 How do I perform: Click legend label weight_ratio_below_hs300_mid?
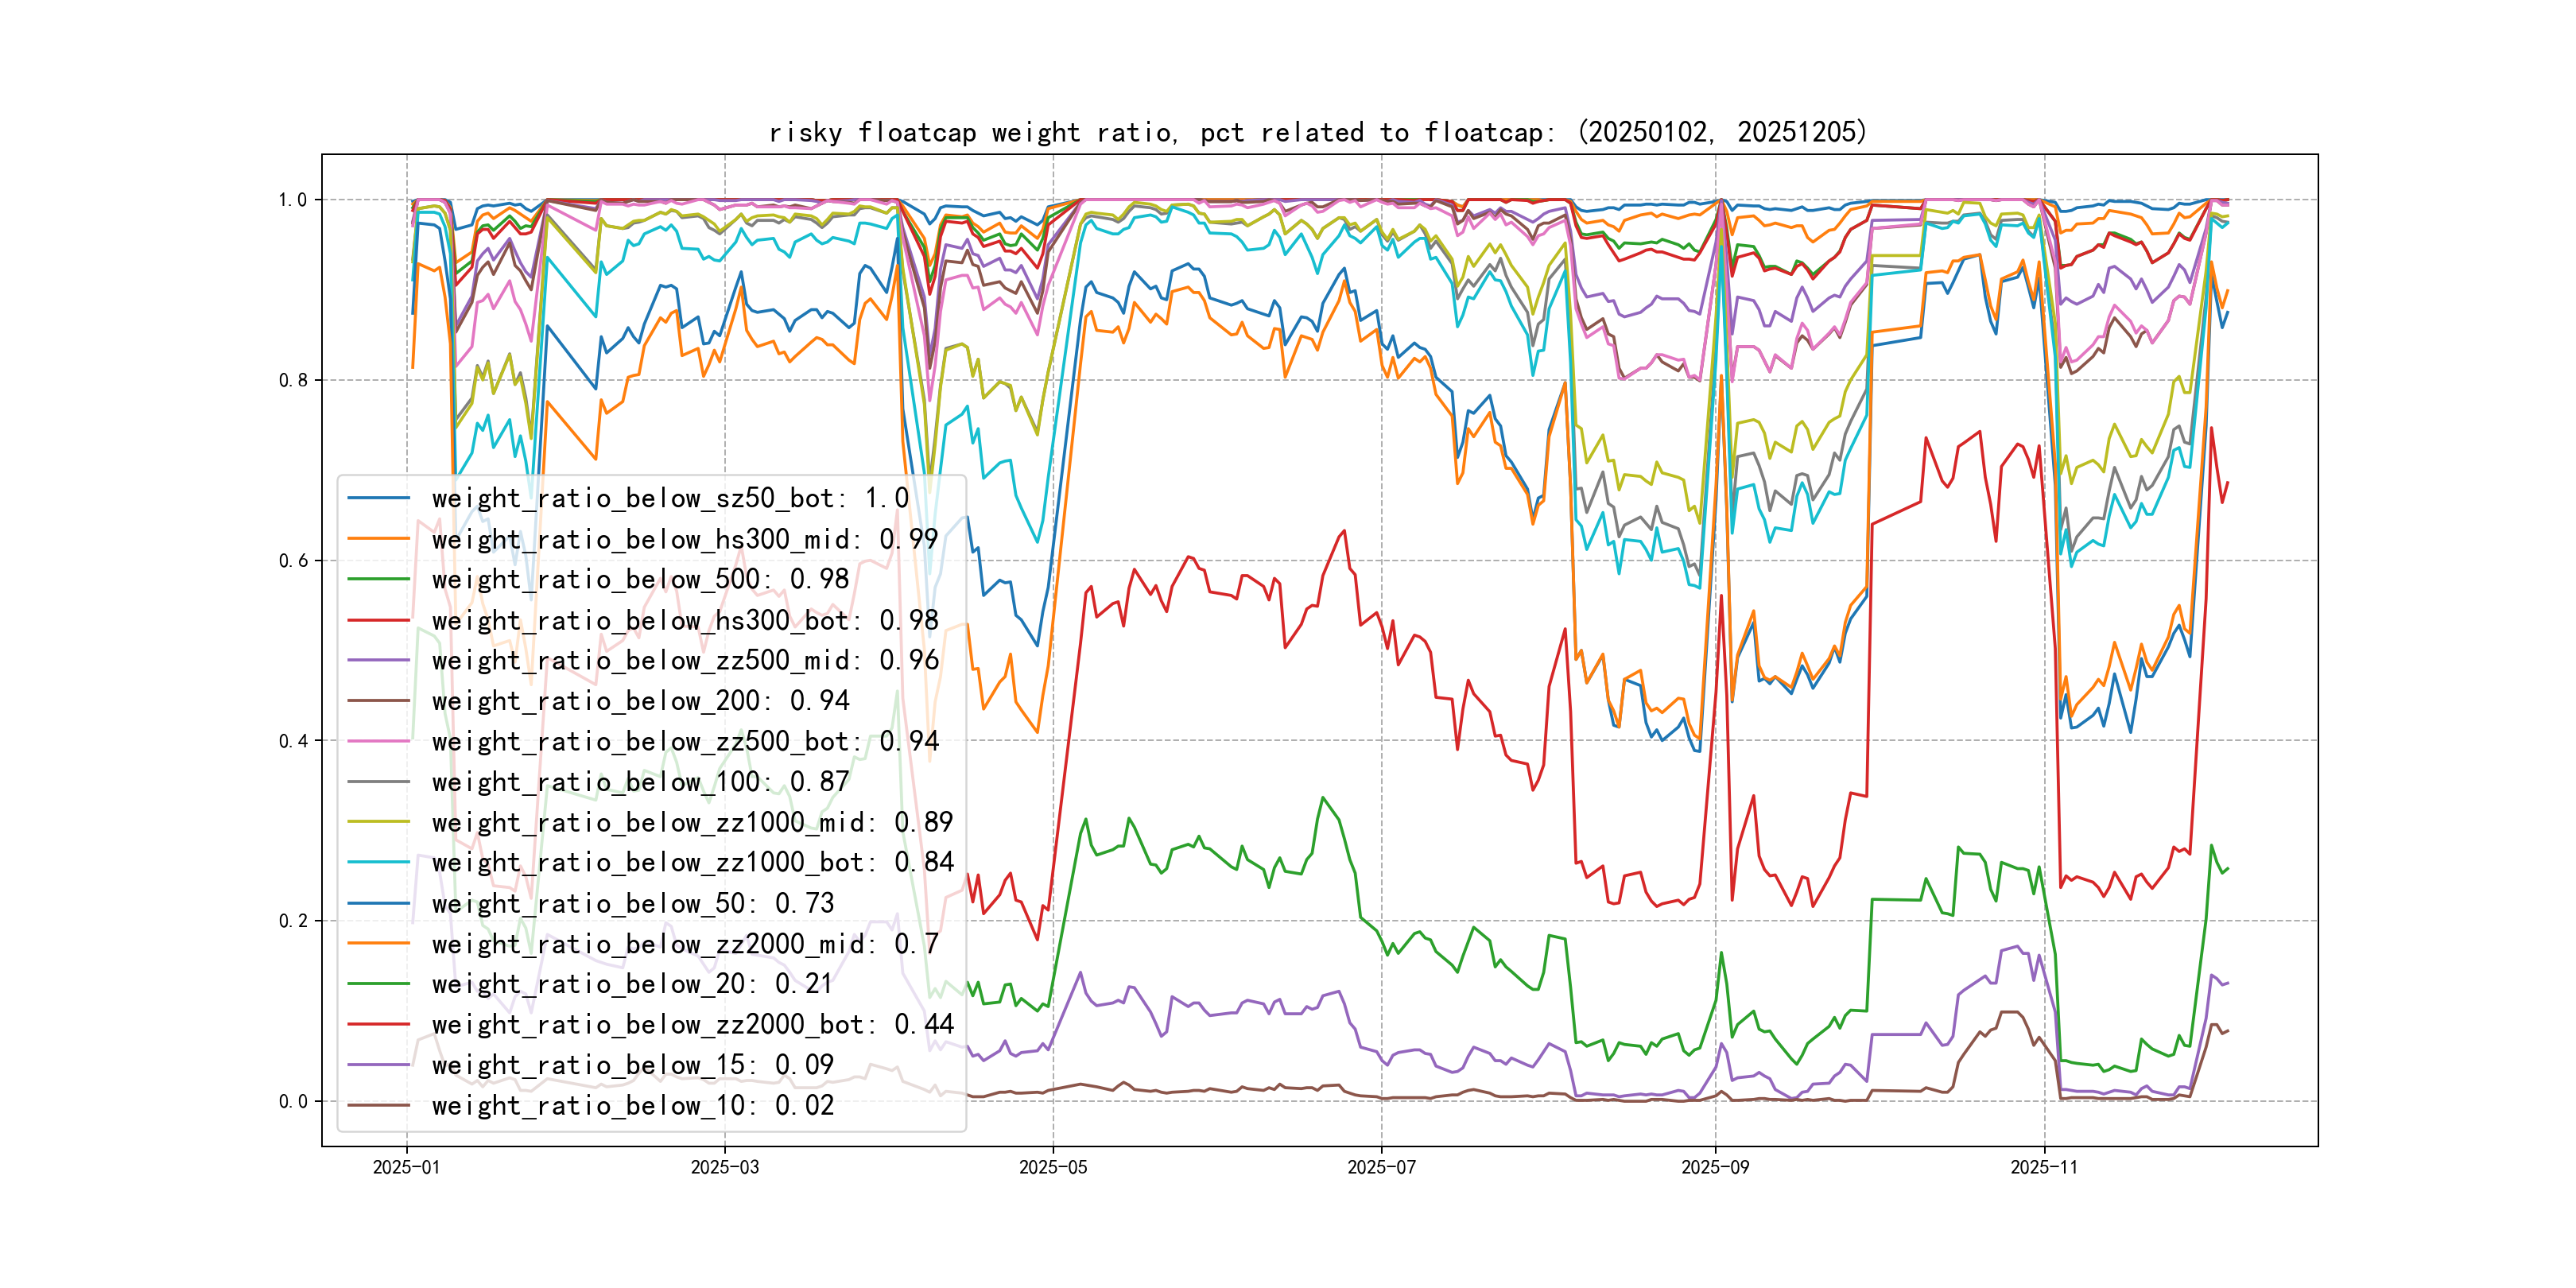coord(685,539)
